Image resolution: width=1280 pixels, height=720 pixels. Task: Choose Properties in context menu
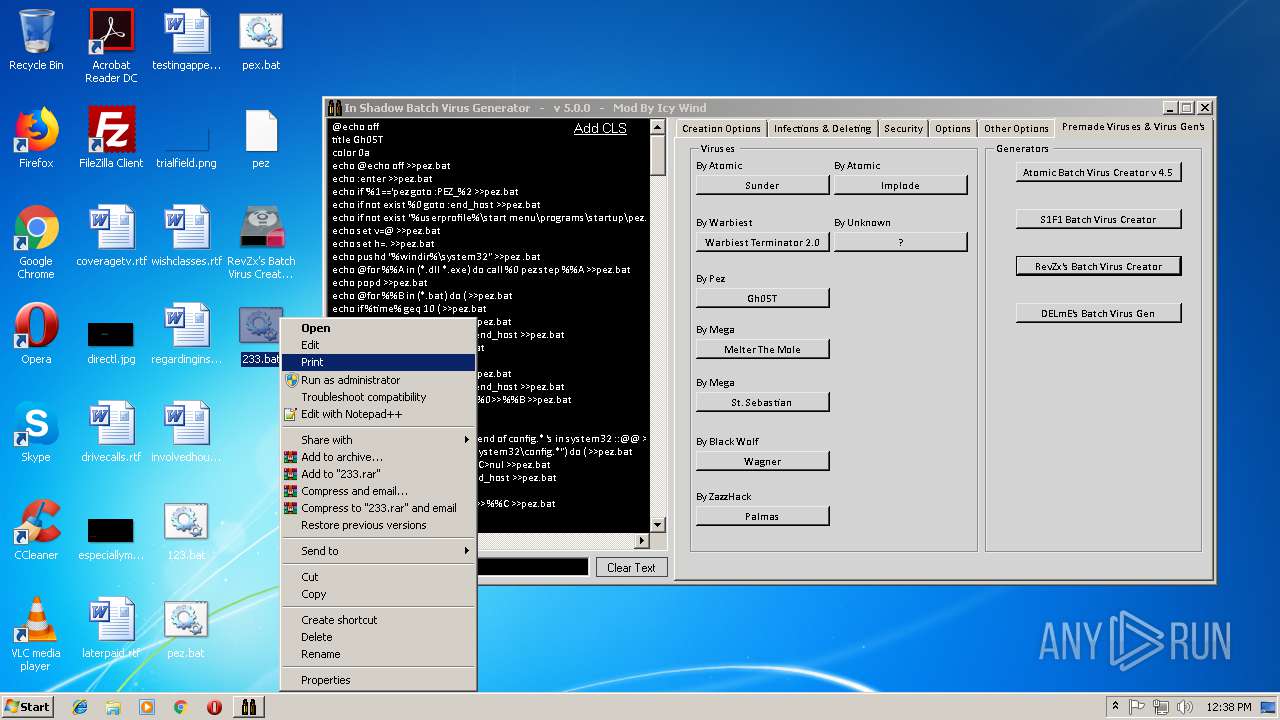coord(378,680)
